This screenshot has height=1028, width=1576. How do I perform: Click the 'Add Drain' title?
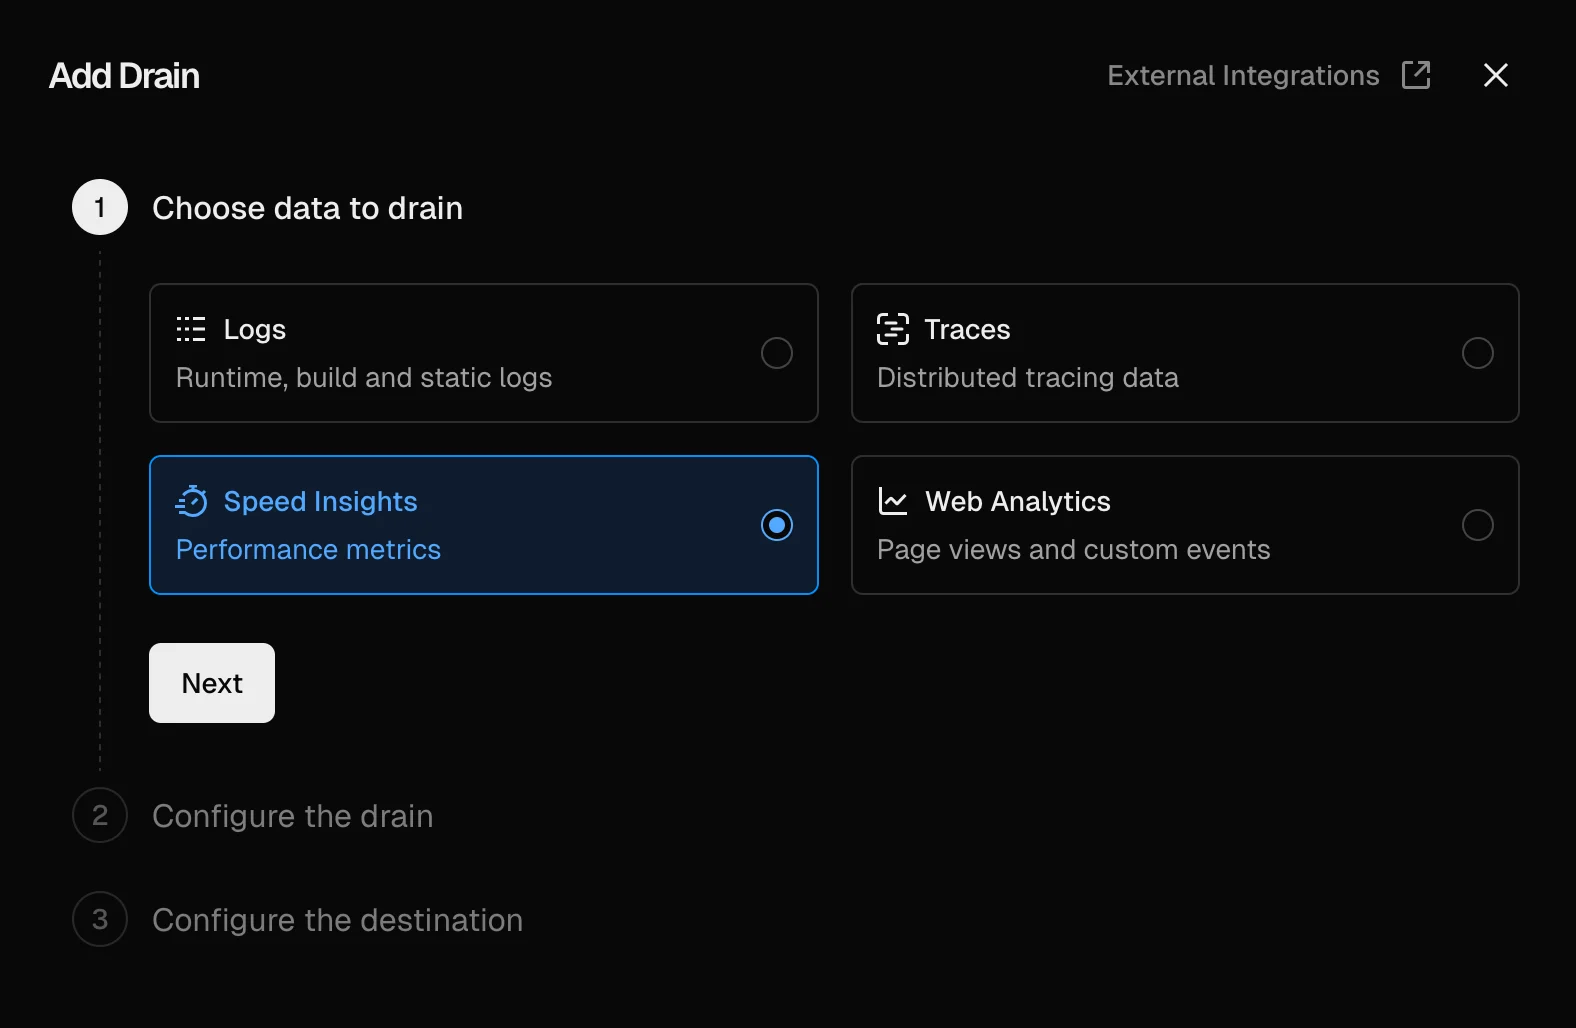pyautogui.click(x=124, y=76)
